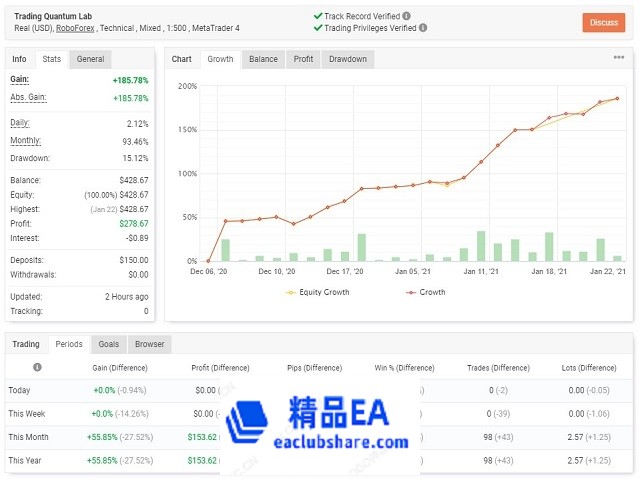This screenshot has width=640, height=480.
Task: Click info icon beside Trading Privileges Verified
Action: 422,28
